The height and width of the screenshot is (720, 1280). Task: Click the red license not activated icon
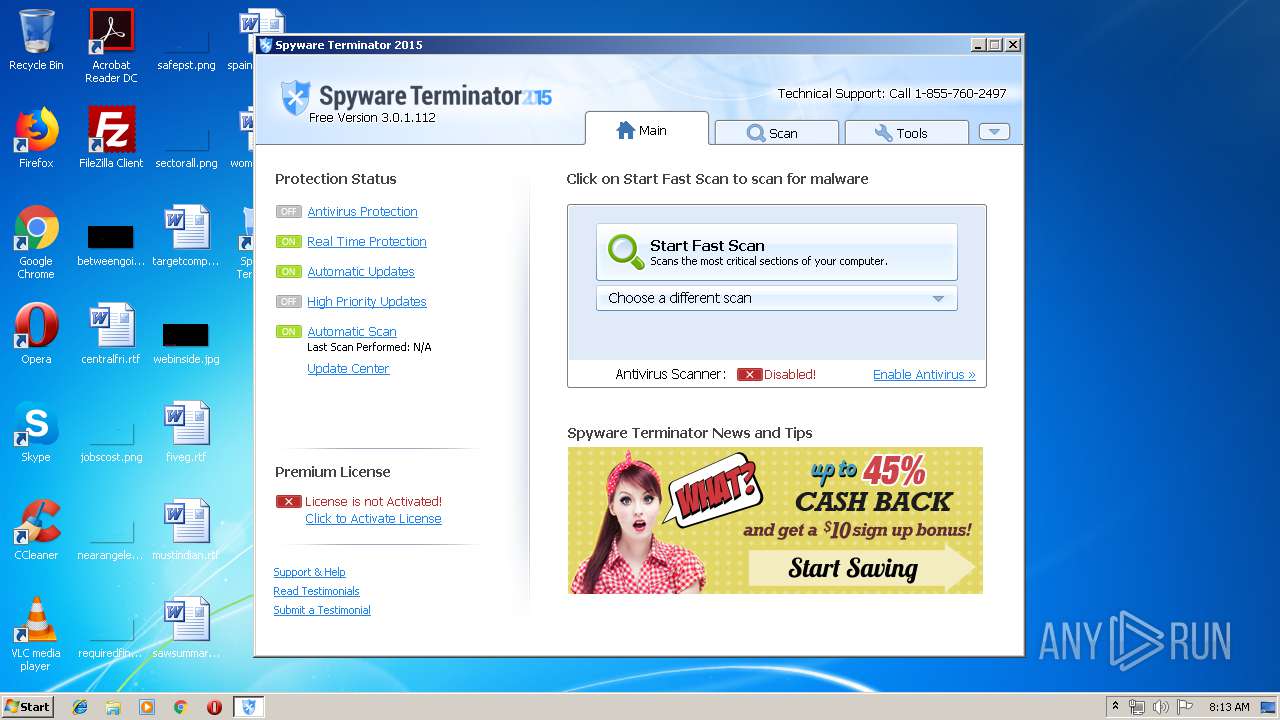pyautogui.click(x=289, y=501)
